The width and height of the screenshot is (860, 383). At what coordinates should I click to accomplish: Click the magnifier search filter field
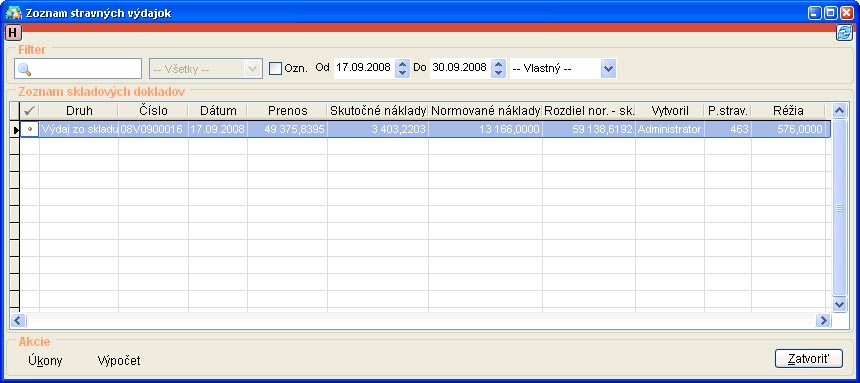[x=78, y=69]
